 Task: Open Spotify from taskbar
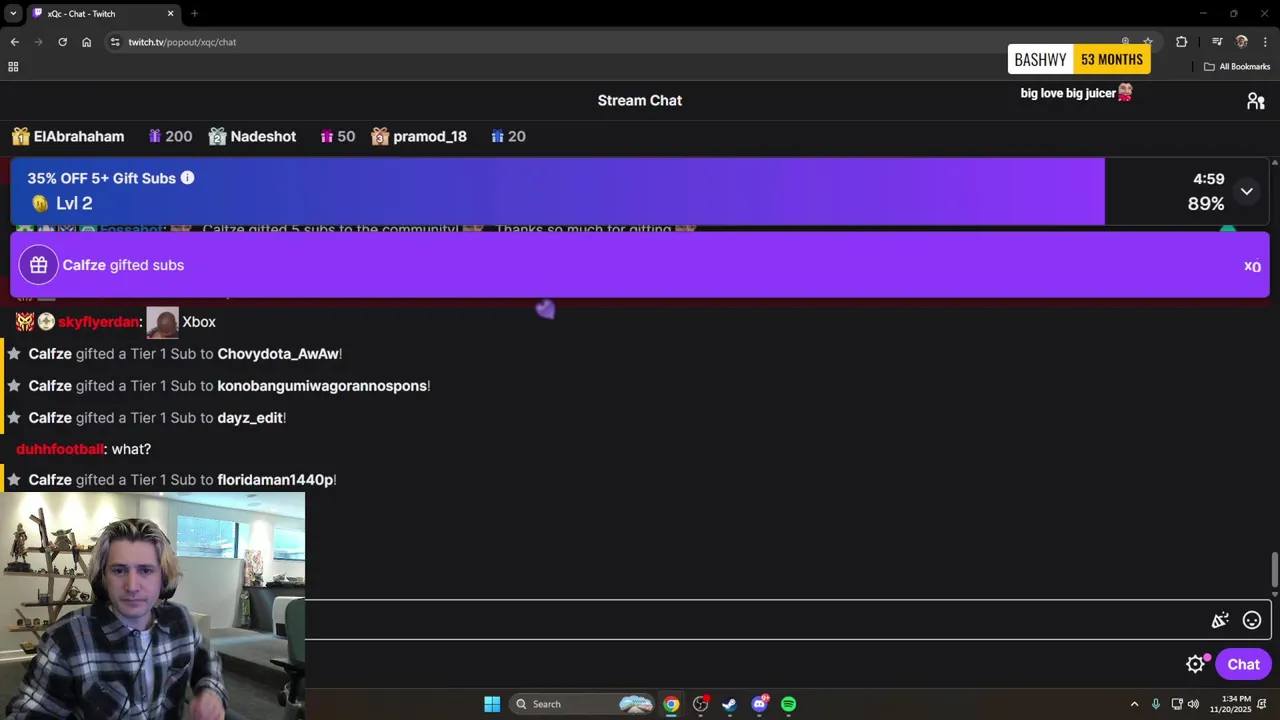click(788, 704)
